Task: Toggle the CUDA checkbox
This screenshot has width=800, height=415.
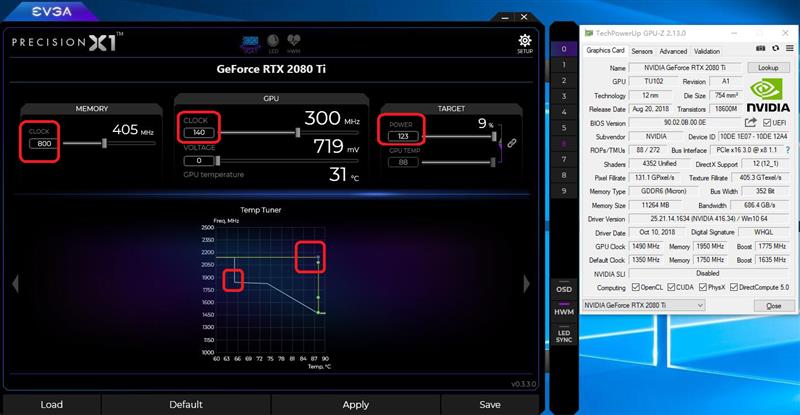Action: tap(671, 287)
